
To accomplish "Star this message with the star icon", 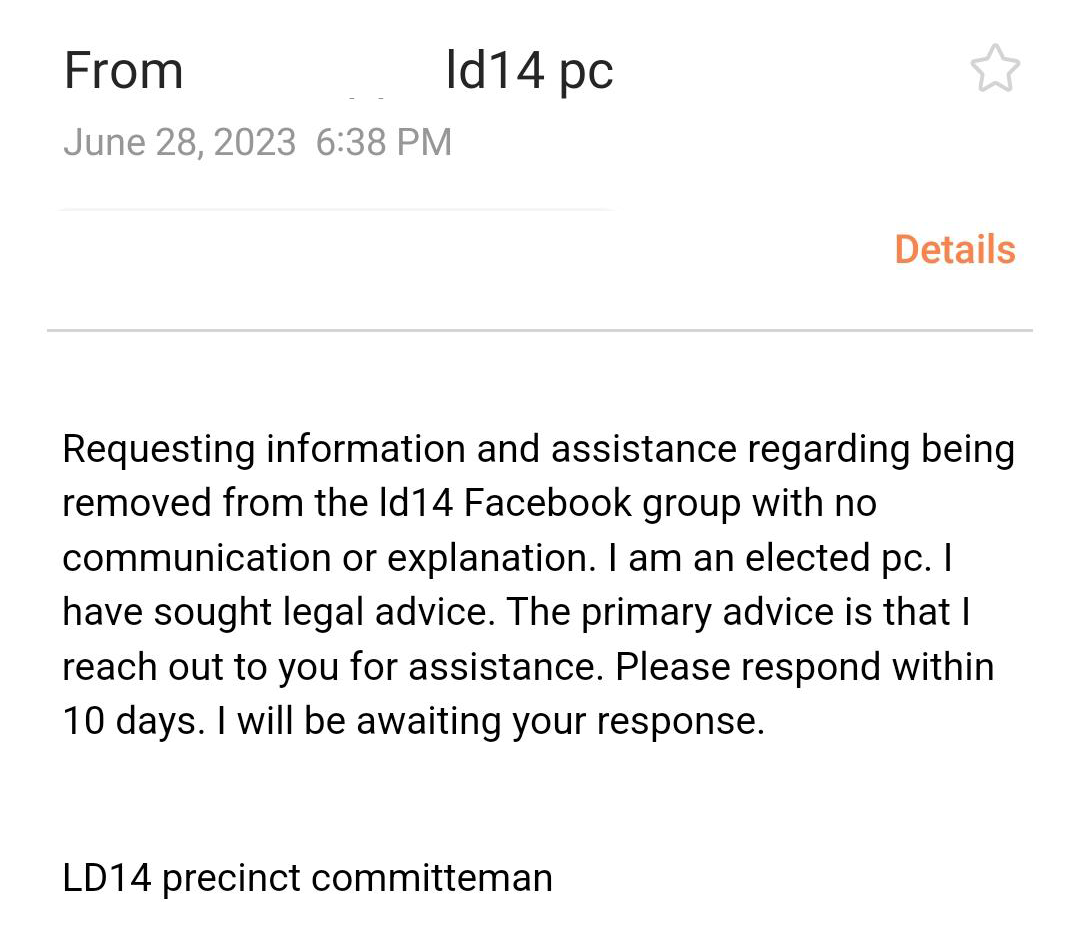I will pos(995,68).
